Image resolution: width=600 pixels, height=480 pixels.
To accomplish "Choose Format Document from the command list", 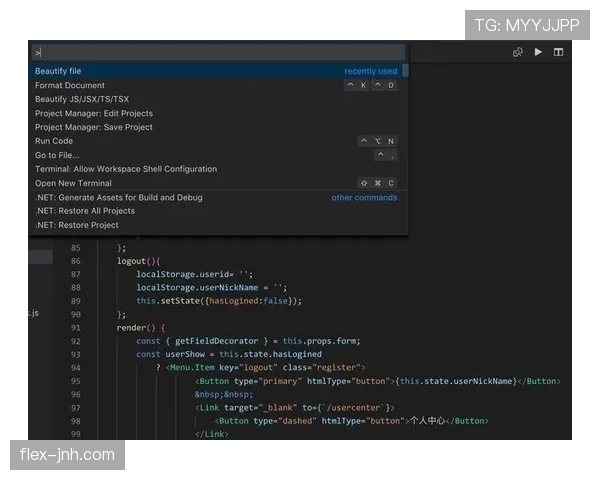I will pyautogui.click(x=70, y=85).
